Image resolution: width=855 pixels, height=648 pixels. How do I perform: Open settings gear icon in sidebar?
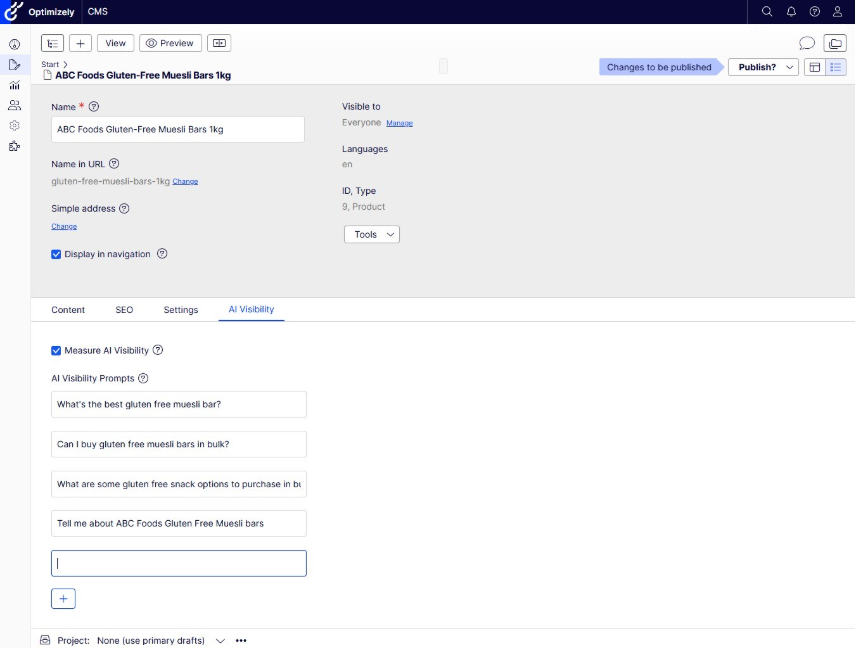click(15, 125)
